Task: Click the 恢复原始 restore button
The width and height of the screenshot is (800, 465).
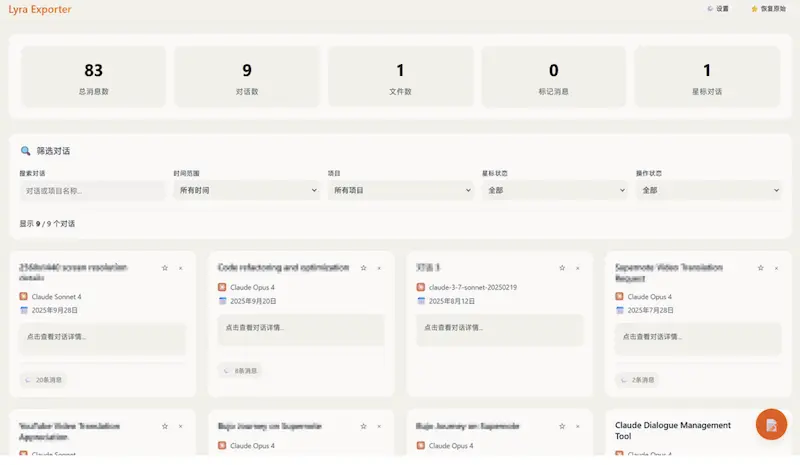Action: [768, 9]
